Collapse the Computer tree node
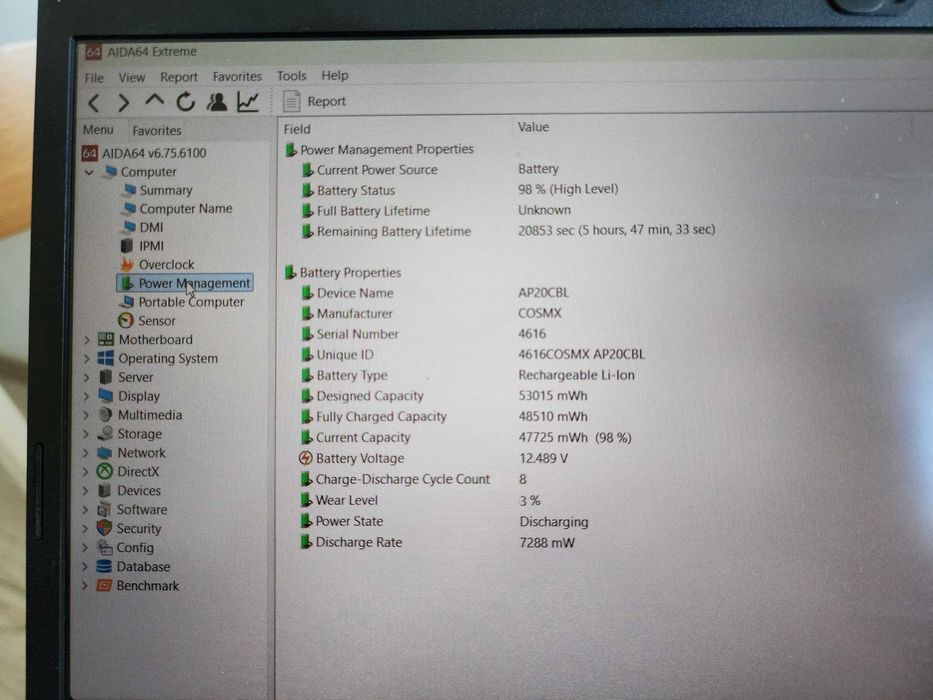The width and height of the screenshot is (933, 700). (89, 172)
